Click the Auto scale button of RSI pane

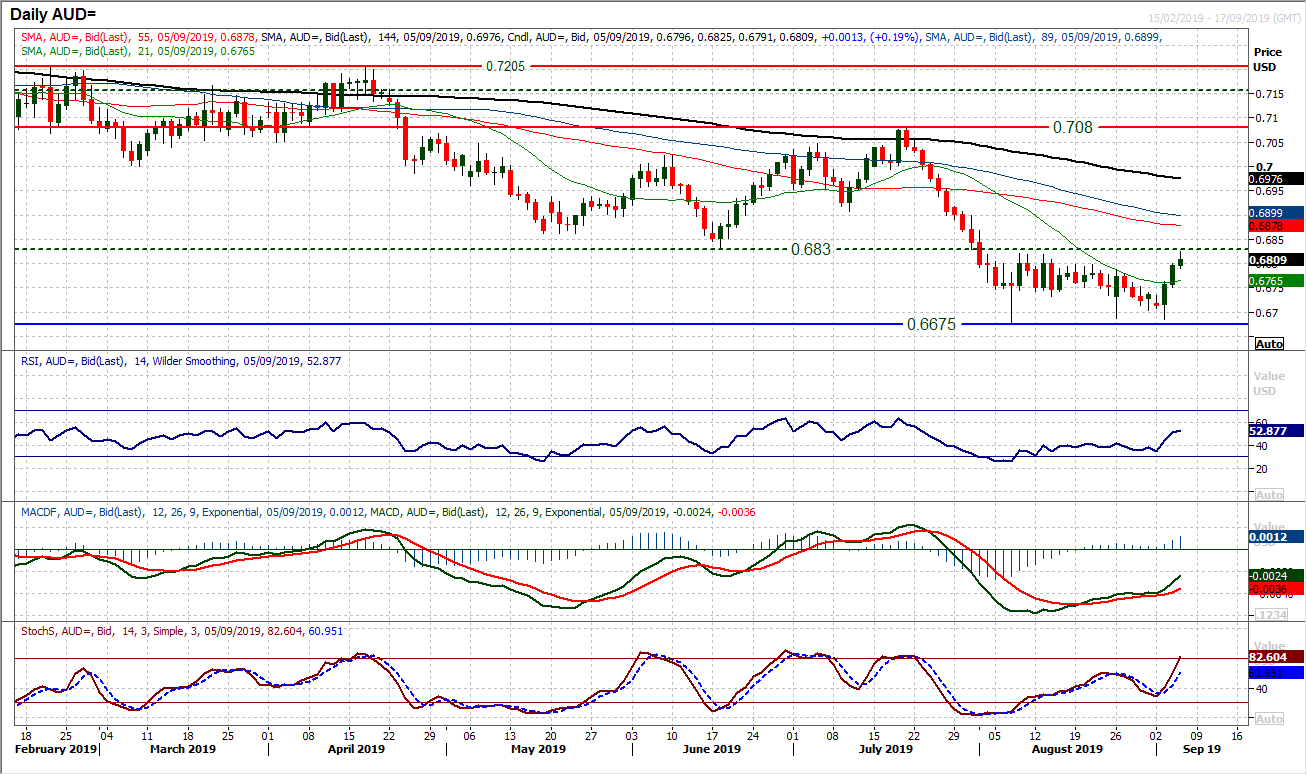(x=1269, y=495)
